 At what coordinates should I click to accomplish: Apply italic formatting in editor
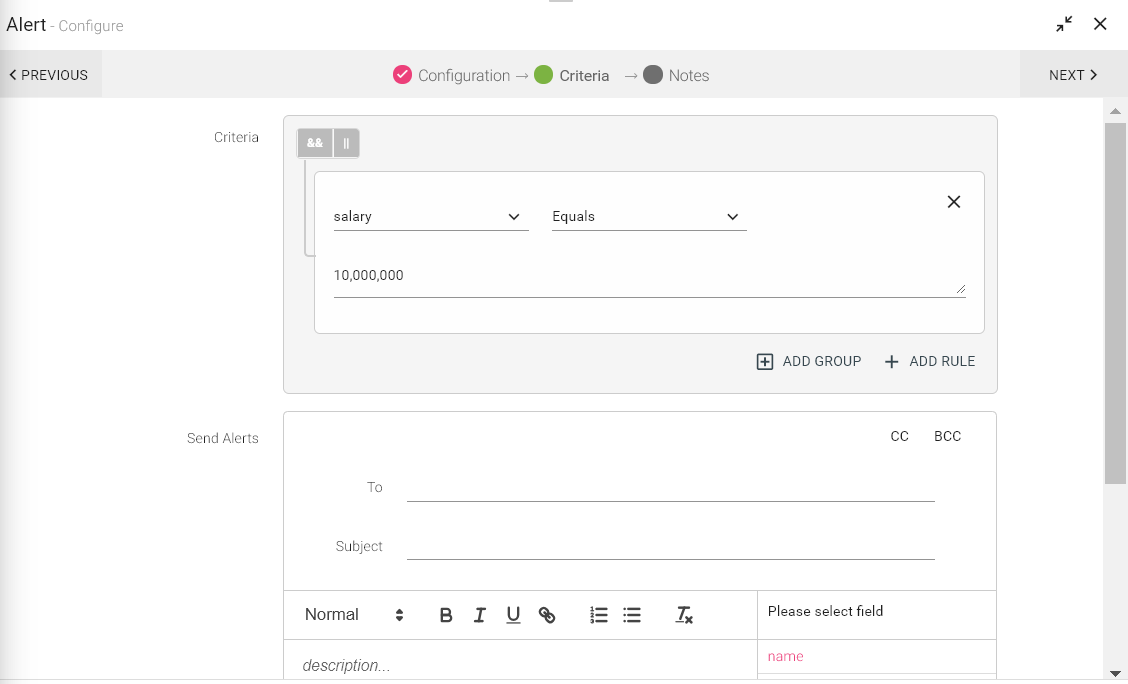(x=480, y=615)
